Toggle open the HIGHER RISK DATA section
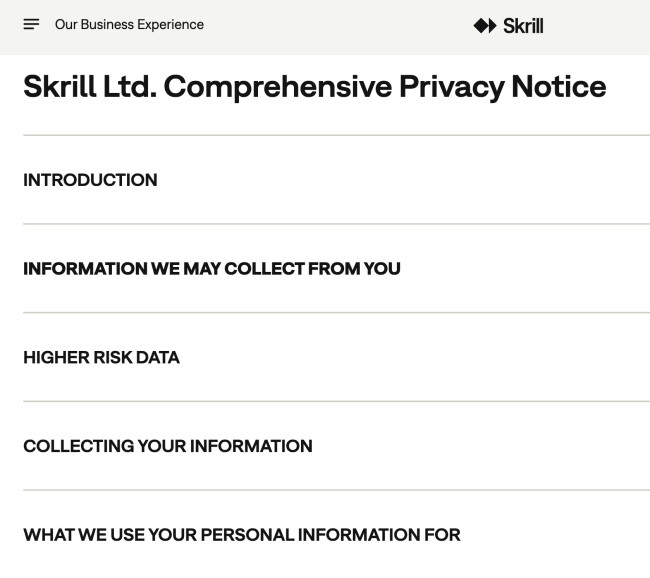The image size is (650, 578). (101, 357)
